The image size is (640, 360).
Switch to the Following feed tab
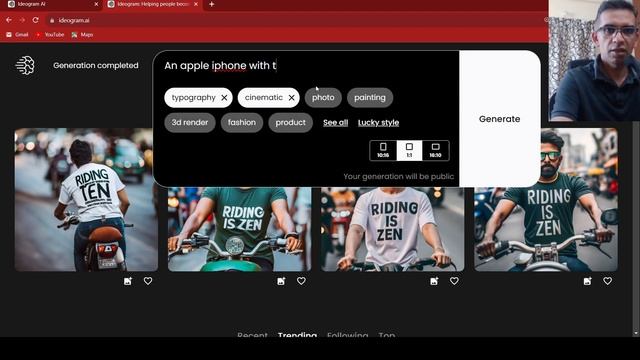click(347, 334)
